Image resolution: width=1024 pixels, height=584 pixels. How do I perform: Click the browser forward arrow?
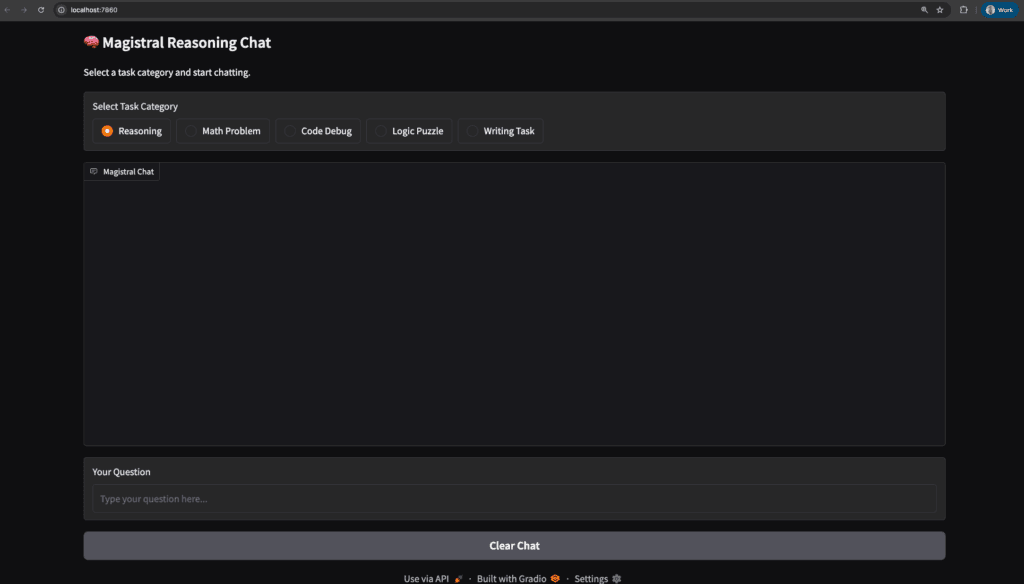[x=24, y=10]
